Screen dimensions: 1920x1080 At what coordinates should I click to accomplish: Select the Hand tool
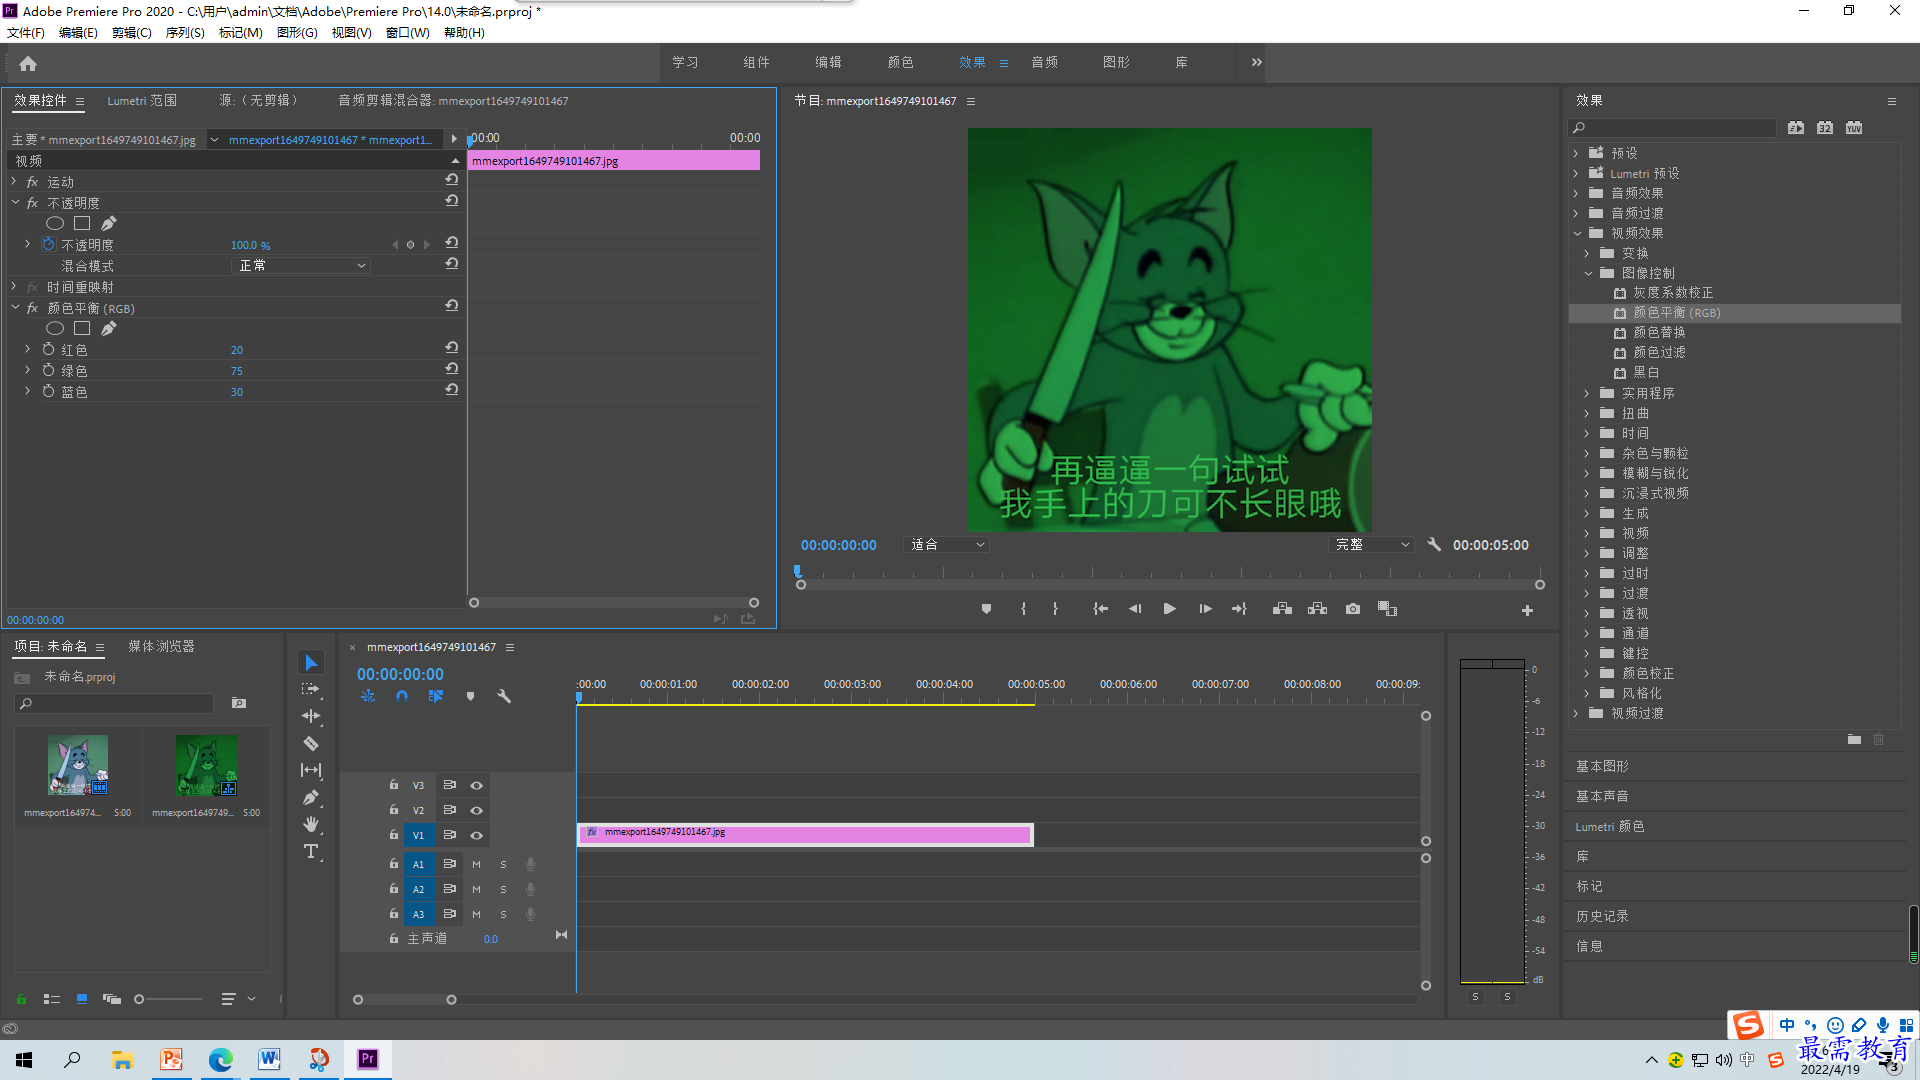[311, 824]
